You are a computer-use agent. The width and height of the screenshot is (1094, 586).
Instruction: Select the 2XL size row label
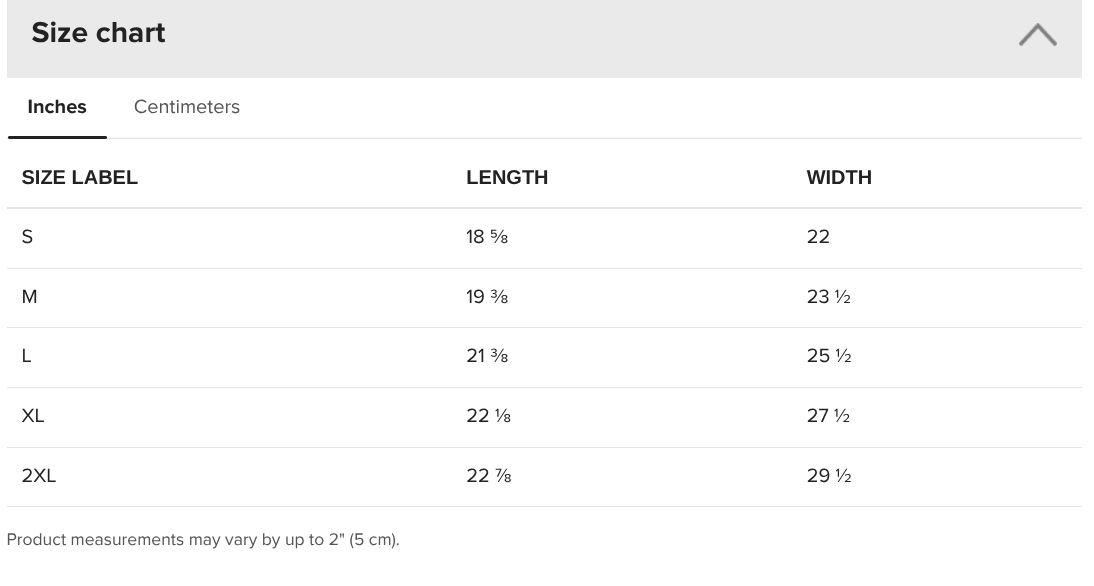point(38,476)
